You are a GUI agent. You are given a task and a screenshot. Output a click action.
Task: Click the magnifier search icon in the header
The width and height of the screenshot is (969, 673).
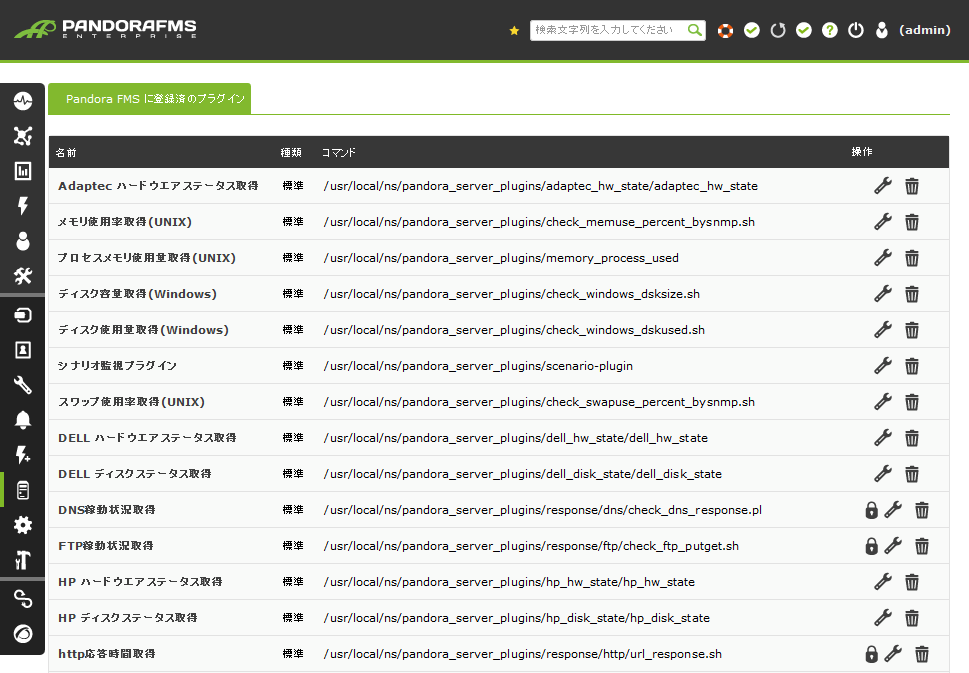[x=695, y=30]
